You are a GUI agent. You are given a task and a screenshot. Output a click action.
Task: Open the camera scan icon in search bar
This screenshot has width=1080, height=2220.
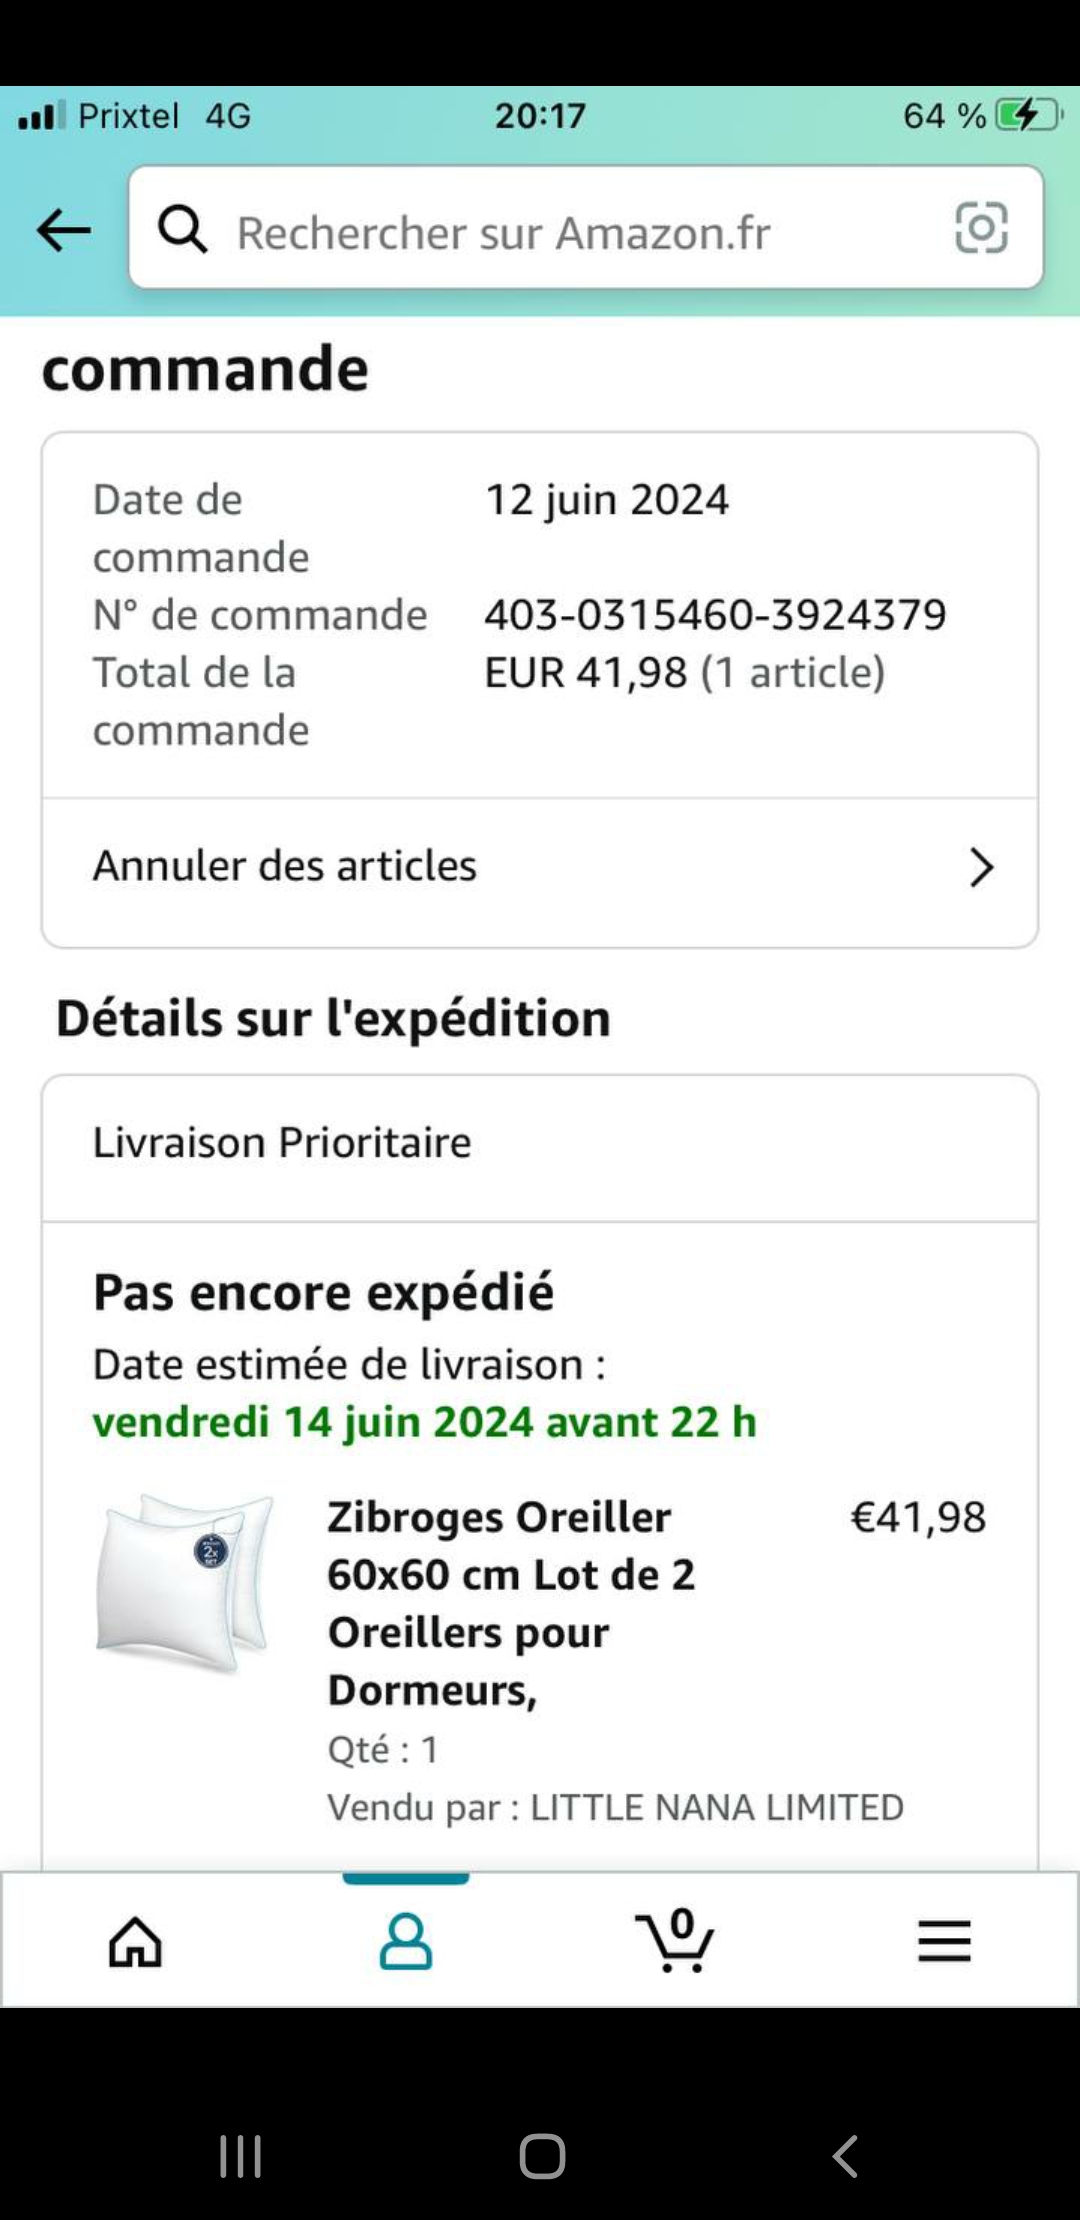pyautogui.click(x=981, y=228)
